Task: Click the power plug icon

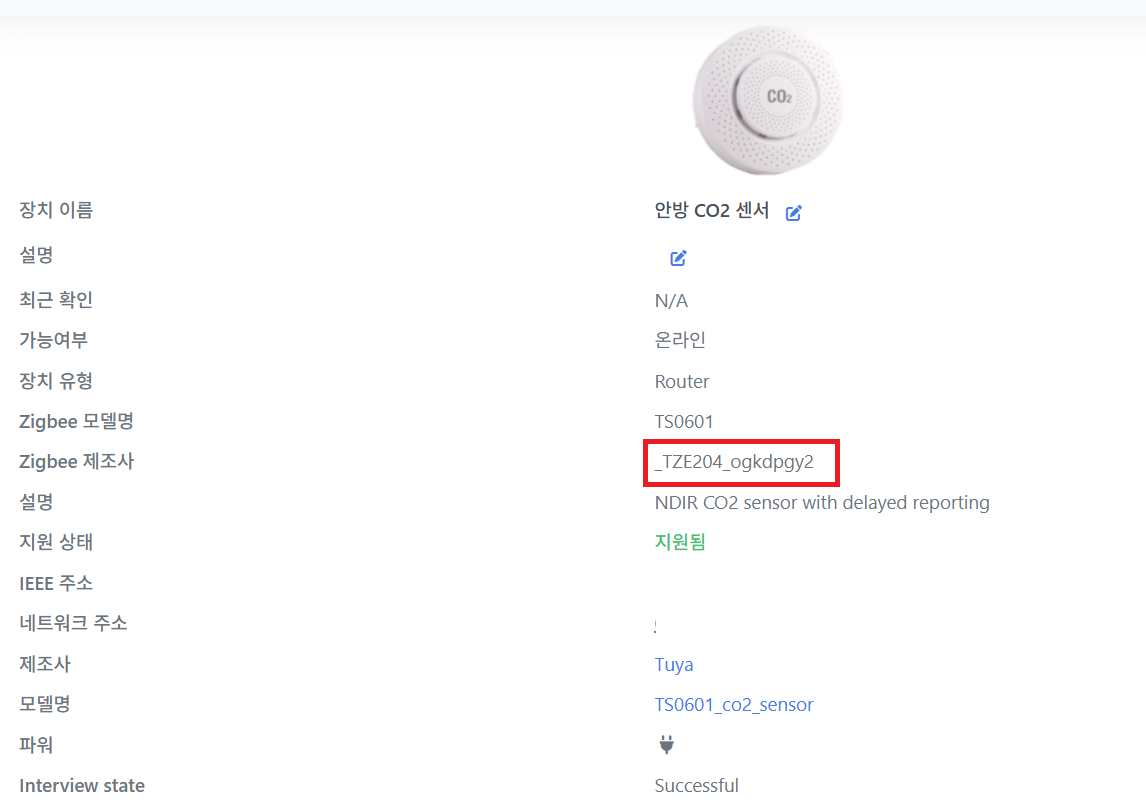Action: 667,744
